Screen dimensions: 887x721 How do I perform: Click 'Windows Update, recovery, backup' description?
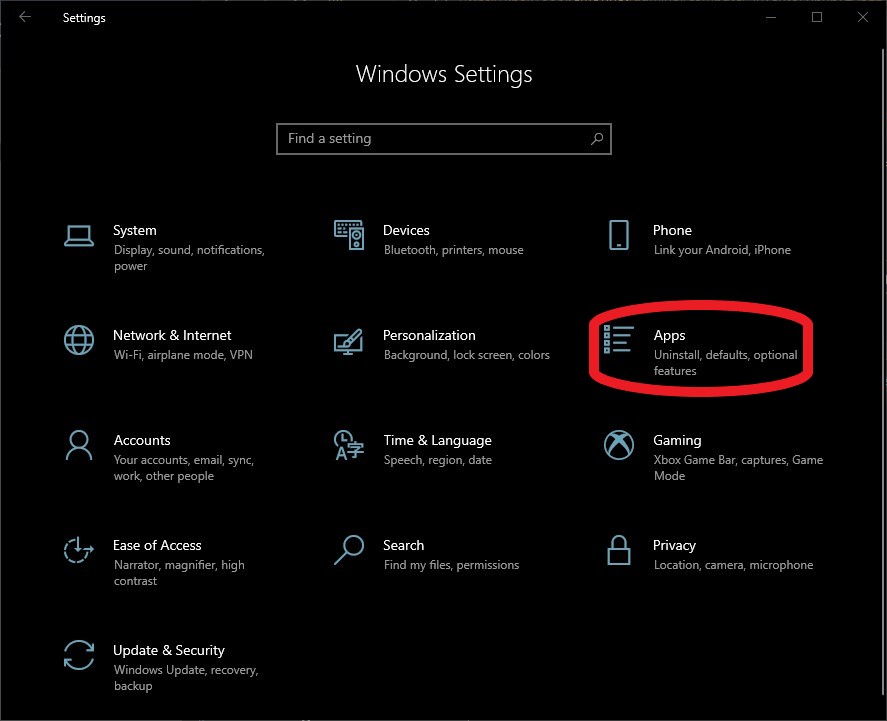(x=186, y=677)
